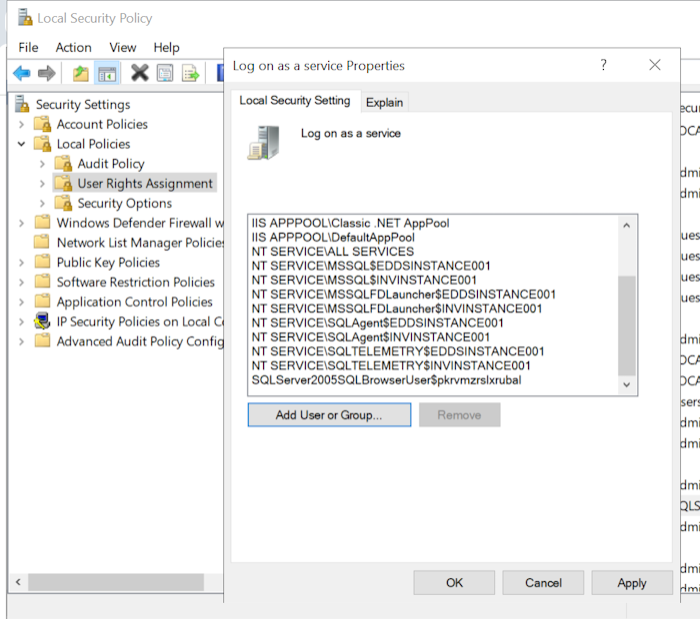This screenshot has height=619, width=700.
Task: Close the Log on as a service dialog
Action: tap(654, 65)
